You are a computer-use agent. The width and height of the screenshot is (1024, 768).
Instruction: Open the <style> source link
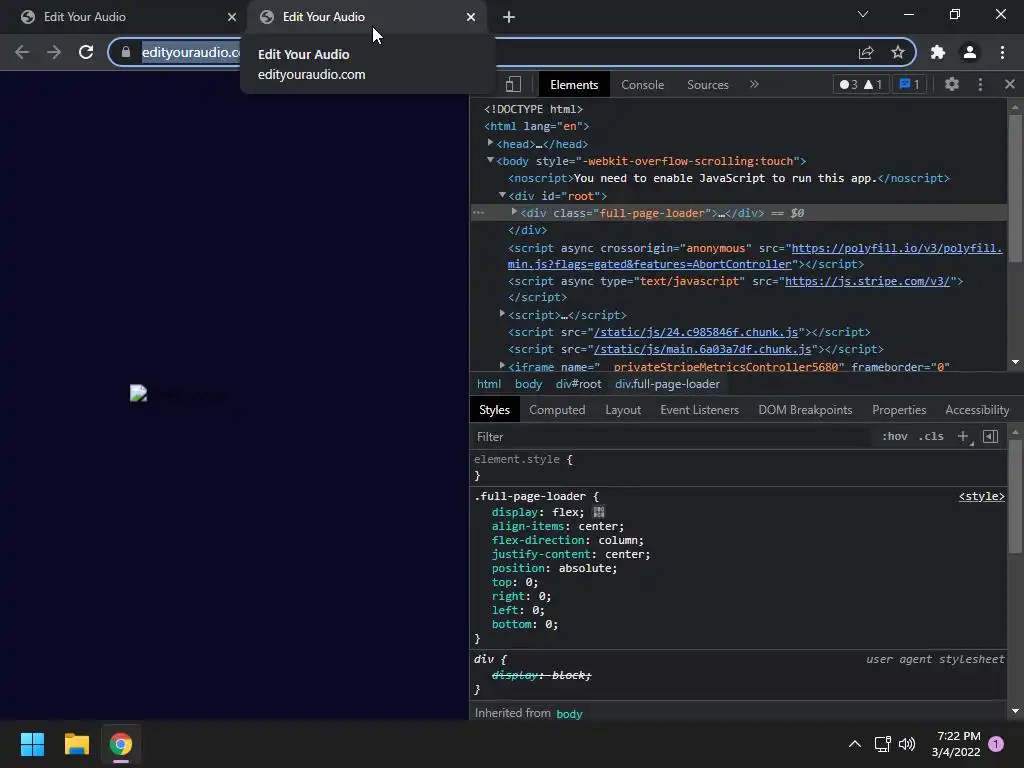982,496
